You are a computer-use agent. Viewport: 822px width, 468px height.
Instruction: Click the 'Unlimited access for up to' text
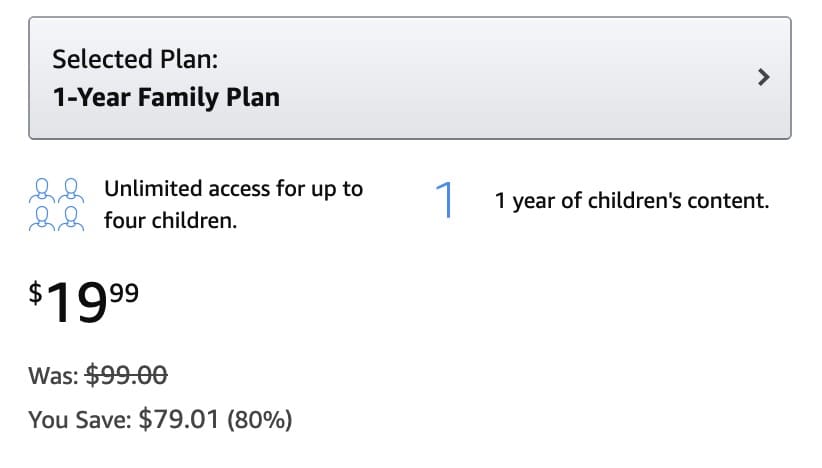(x=233, y=188)
